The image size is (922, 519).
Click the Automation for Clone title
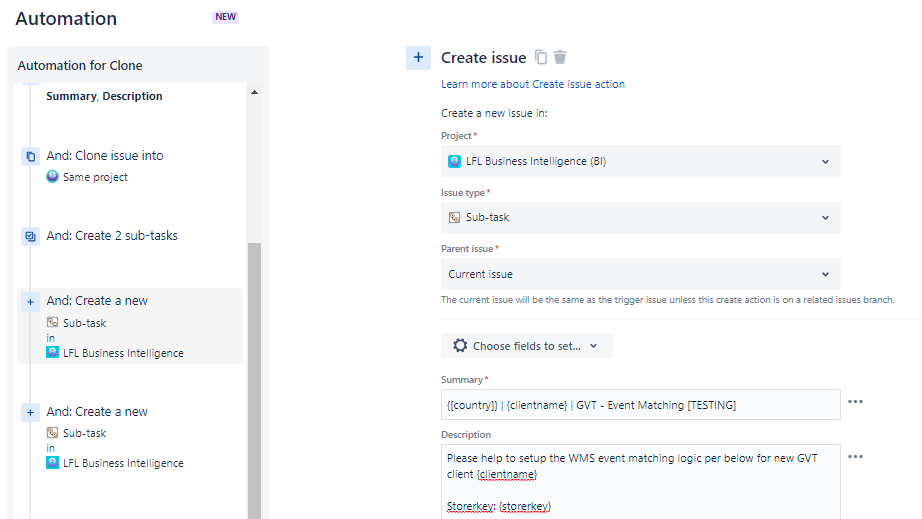(80, 65)
